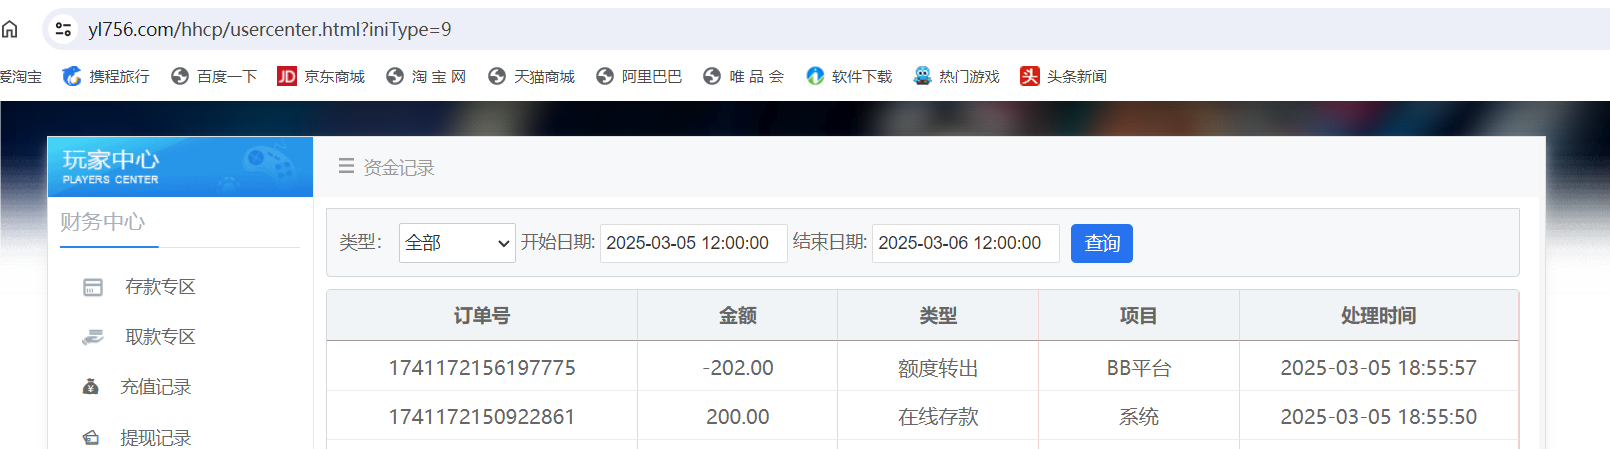Screen dimensions: 1610x449
Task: Click the 开始日期 date field
Action: [x=694, y=243]
